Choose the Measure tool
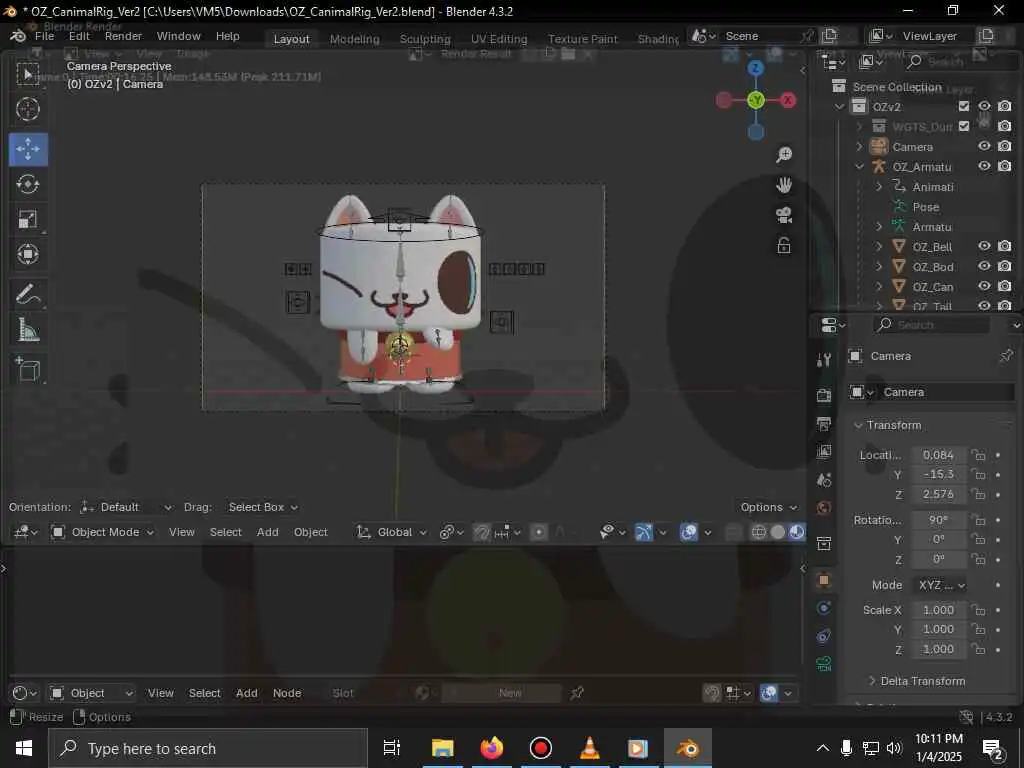1024x768 pixels. (27, 330)
